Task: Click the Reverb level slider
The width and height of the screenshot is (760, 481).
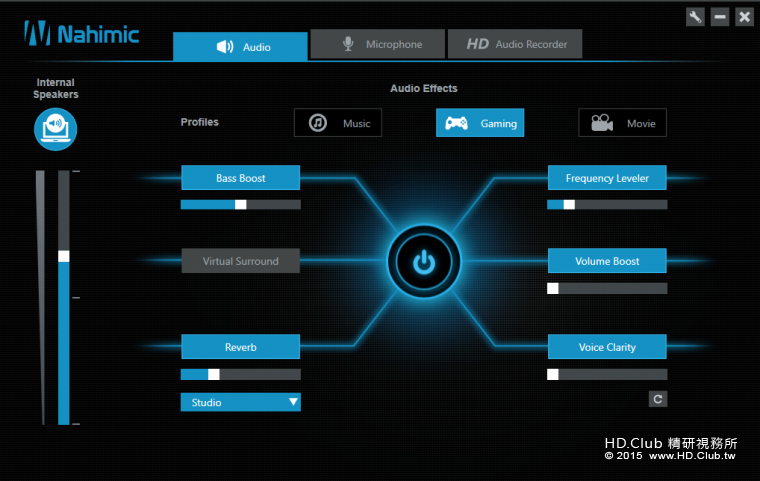Action: [x=240, y=374]
